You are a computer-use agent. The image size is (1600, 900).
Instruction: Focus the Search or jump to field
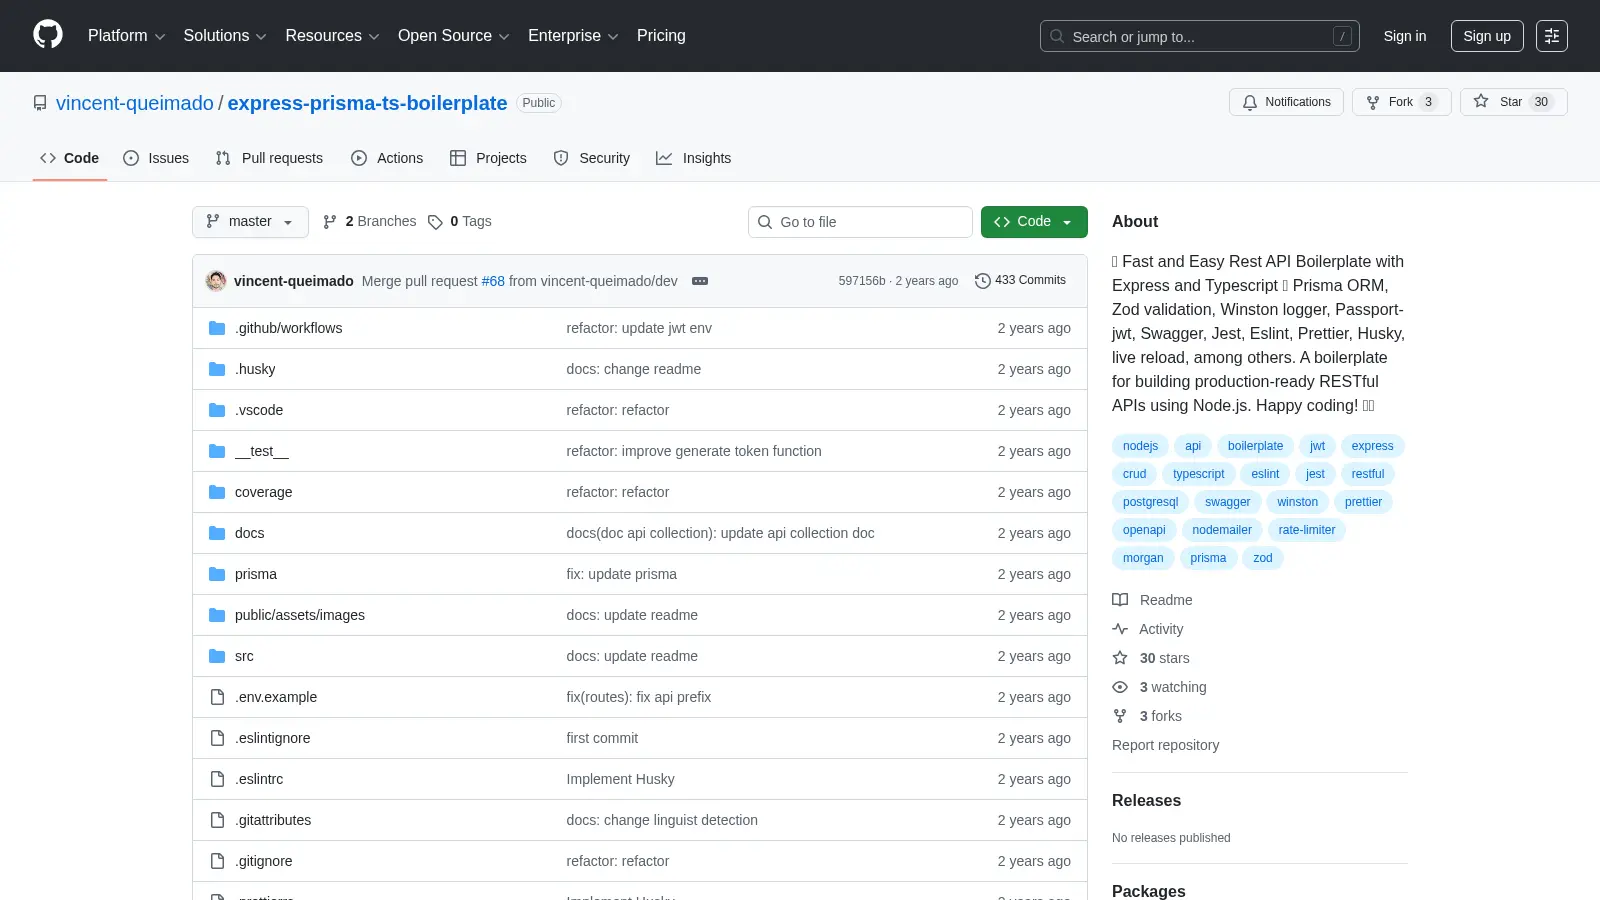(x=1199, y=36)
